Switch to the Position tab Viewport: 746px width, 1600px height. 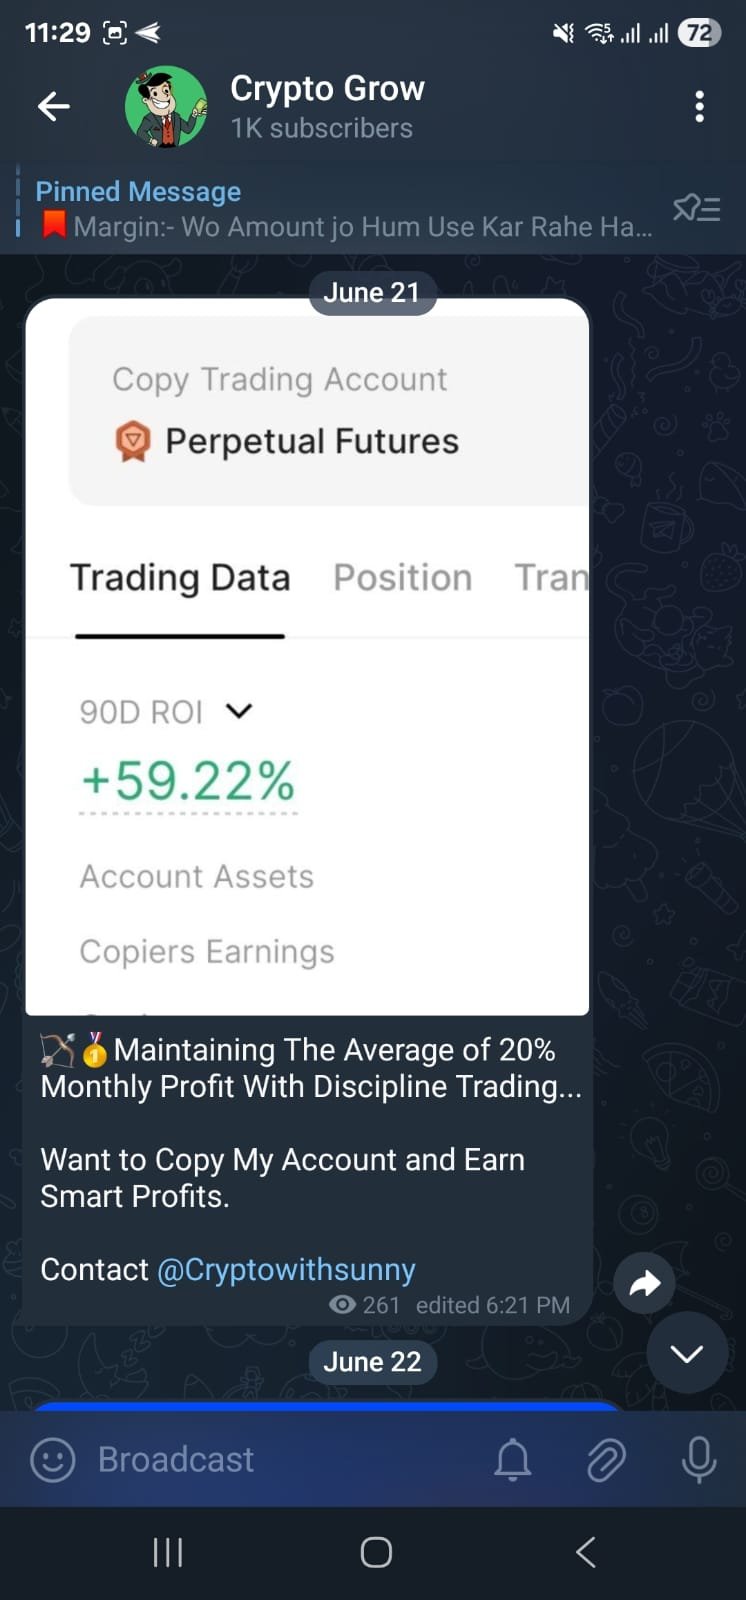pyautogui.click(x=402, y=578)
